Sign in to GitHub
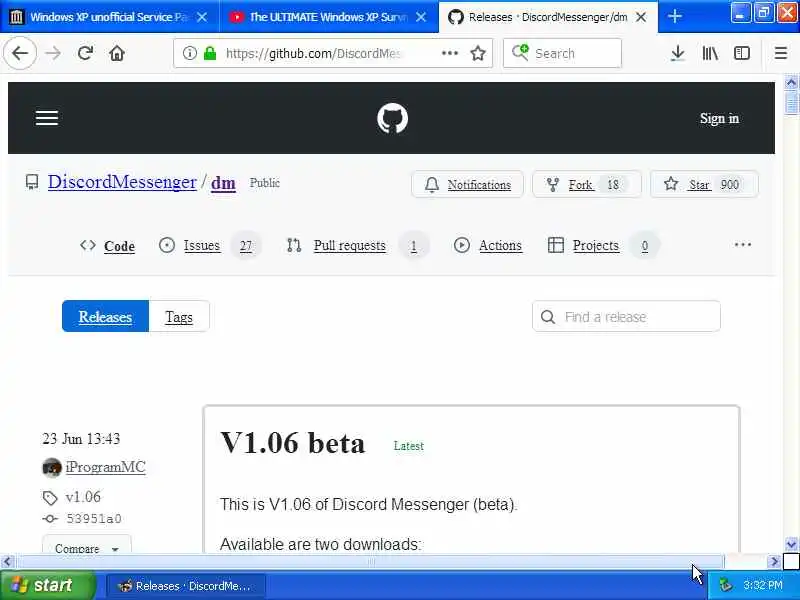Screen dimensions: 800x600 719,118
